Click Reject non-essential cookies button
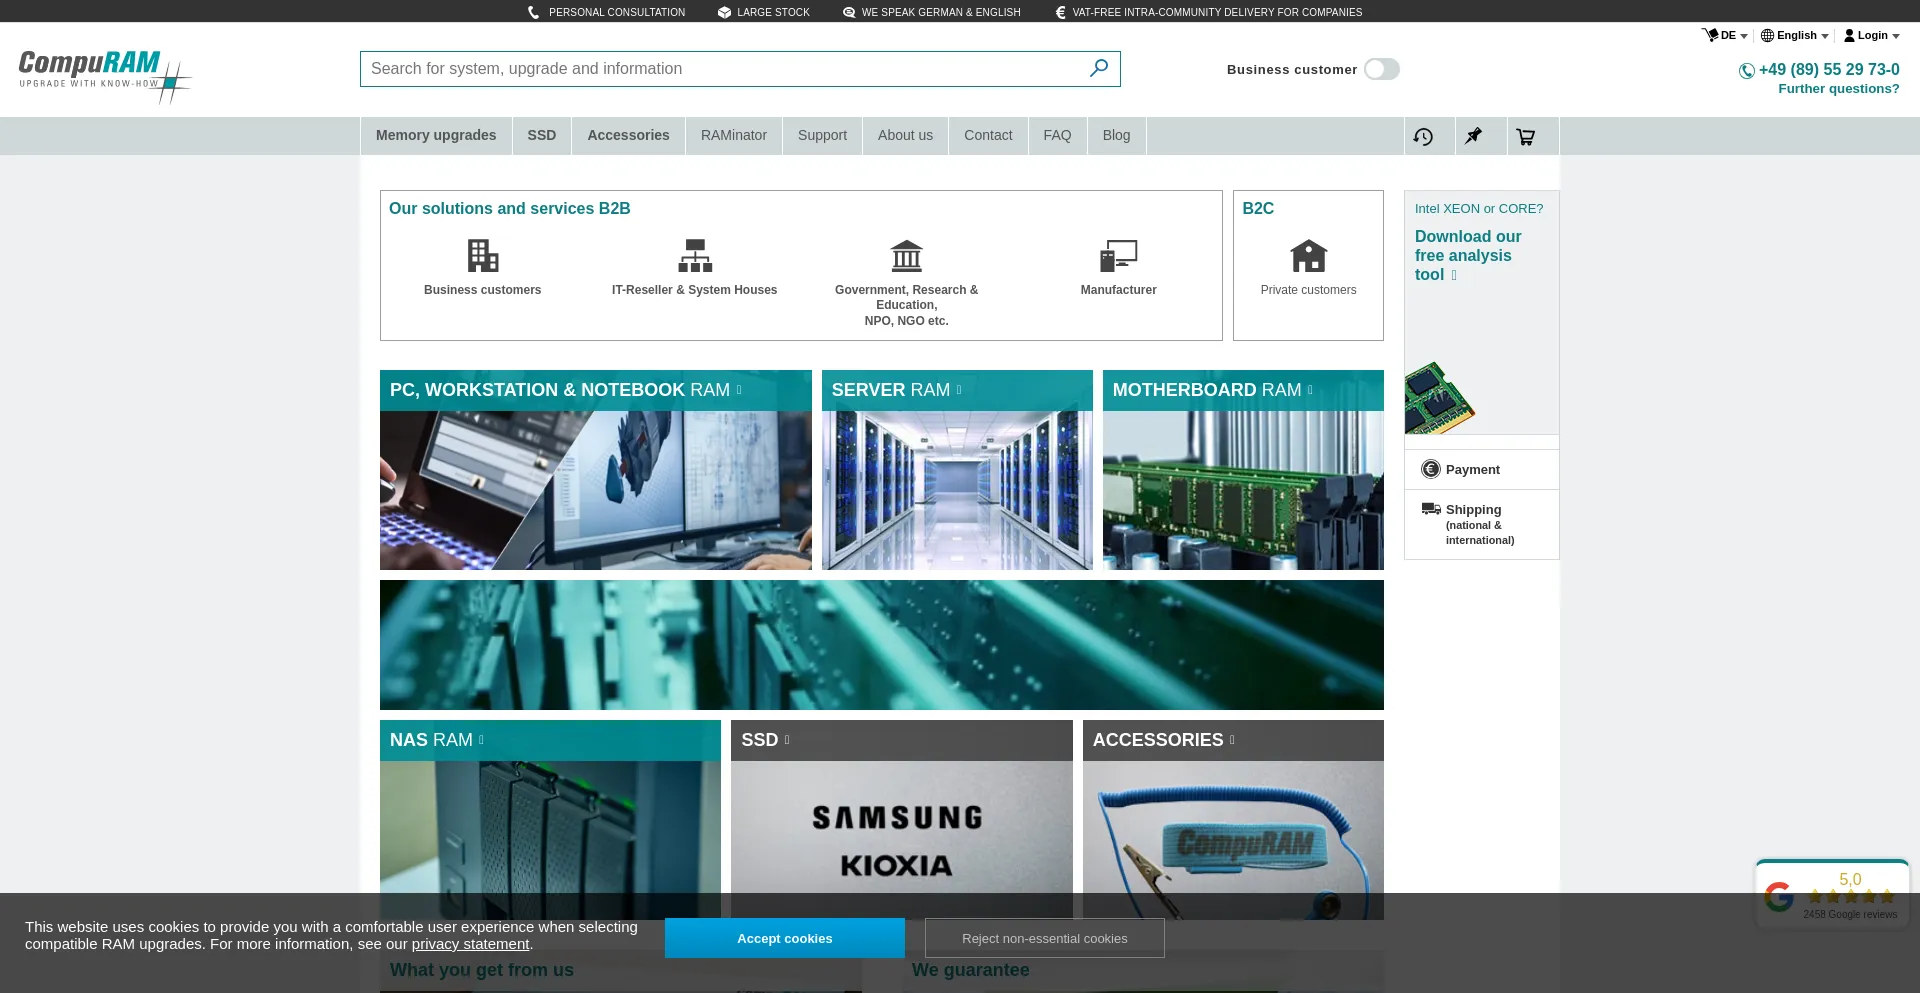Screen dimensions: 1920x993 tap(1045, 938)
